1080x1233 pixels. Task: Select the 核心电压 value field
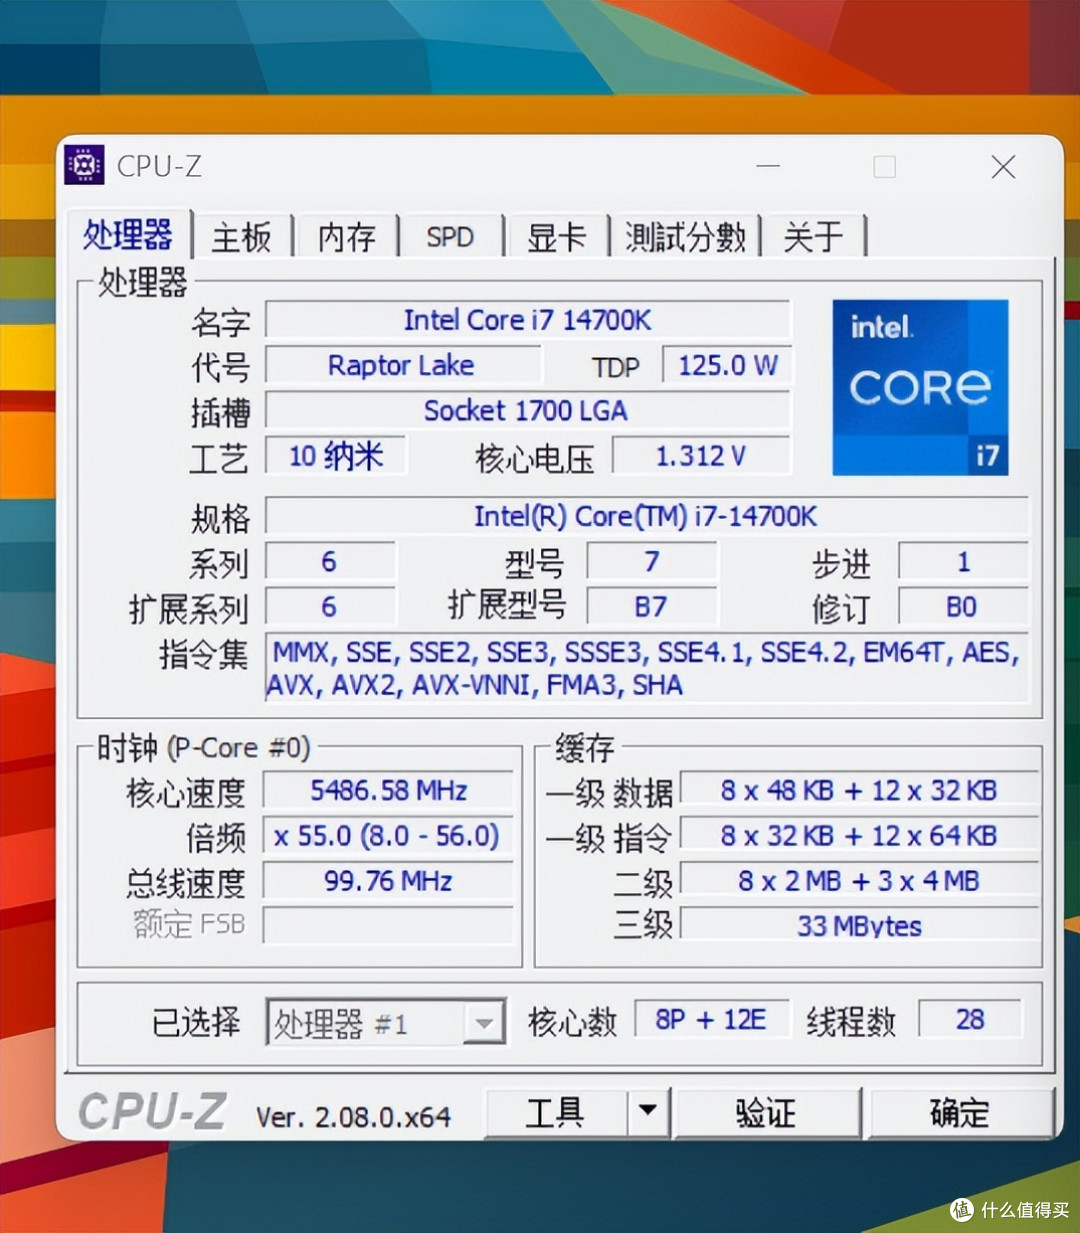click(700, 457)
